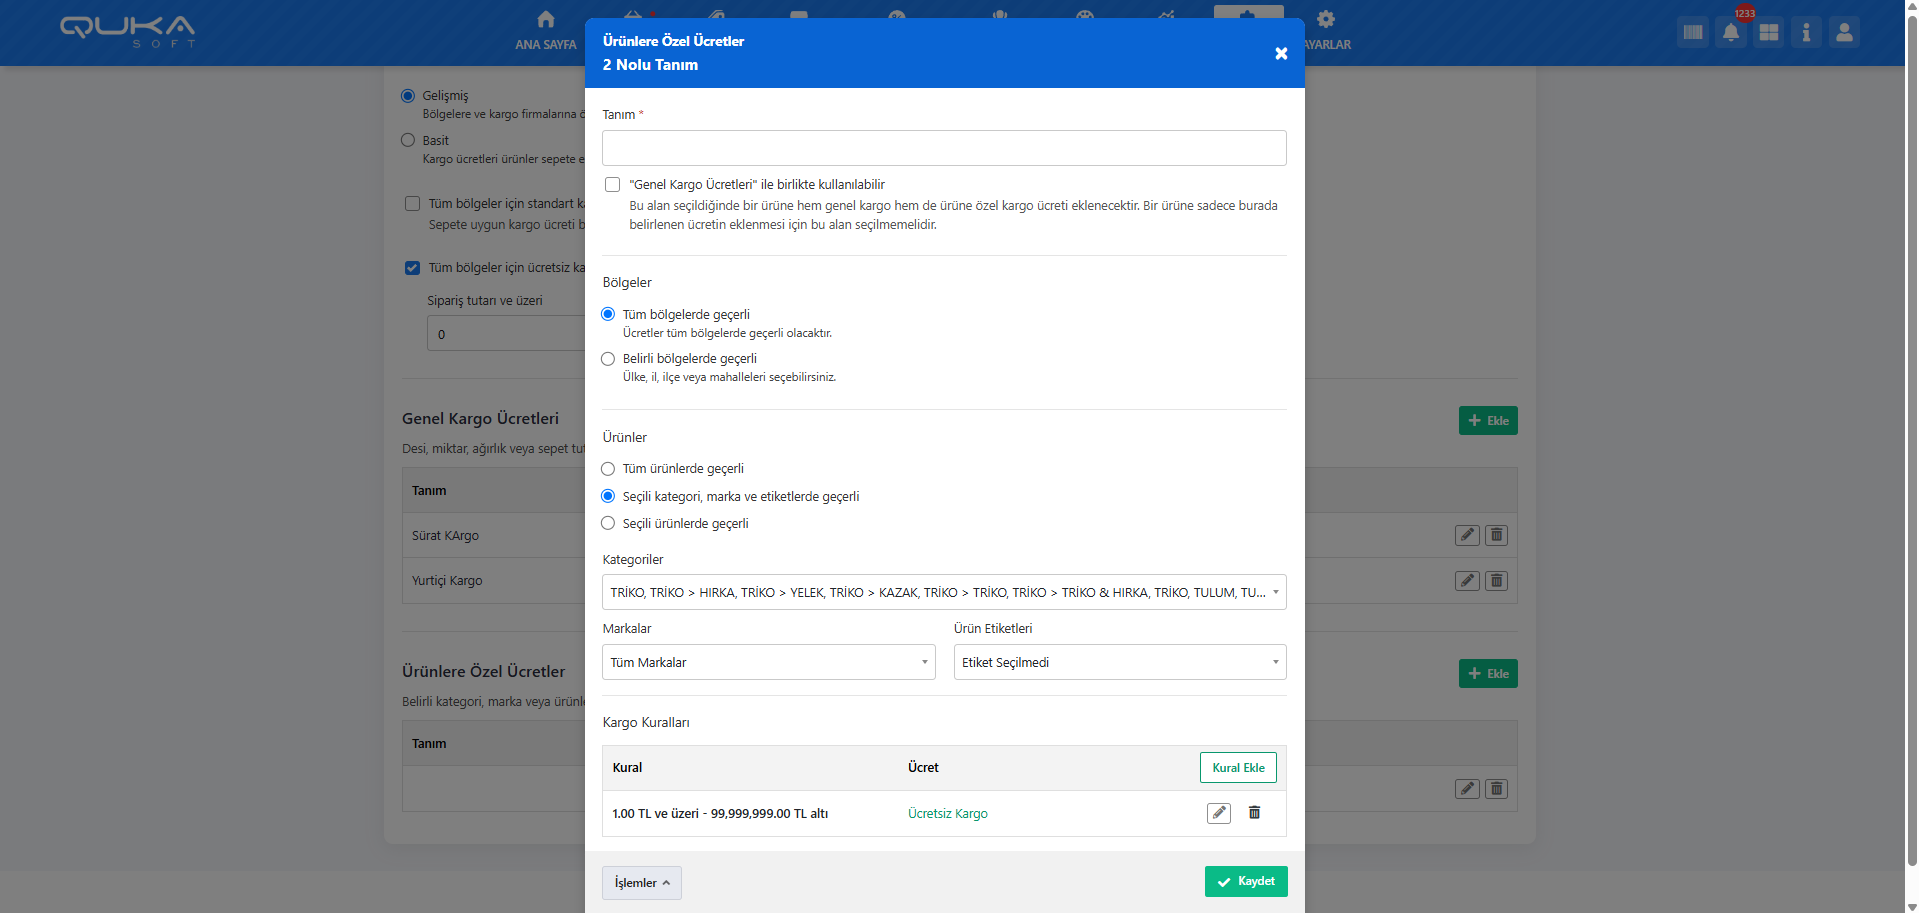The image size is (1919, 913).
Task: Go to ANA SAYFA in top navigation
Action: click(x=545, y=31)
